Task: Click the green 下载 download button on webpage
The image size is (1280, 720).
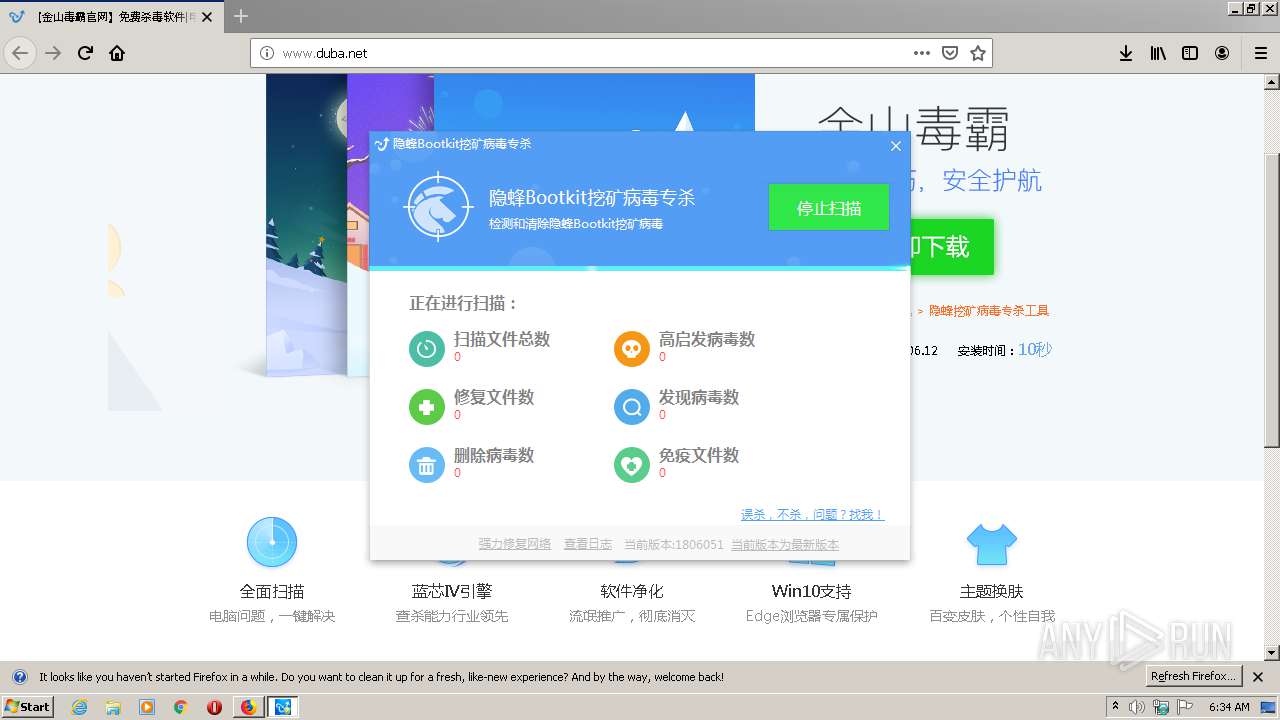Action: click(950, 246)
